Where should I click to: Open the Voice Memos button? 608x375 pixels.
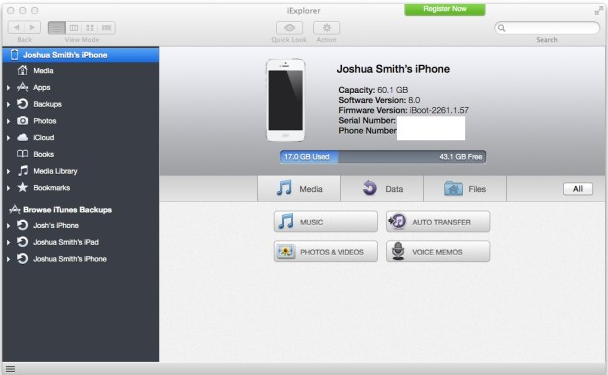pos(438,251)
